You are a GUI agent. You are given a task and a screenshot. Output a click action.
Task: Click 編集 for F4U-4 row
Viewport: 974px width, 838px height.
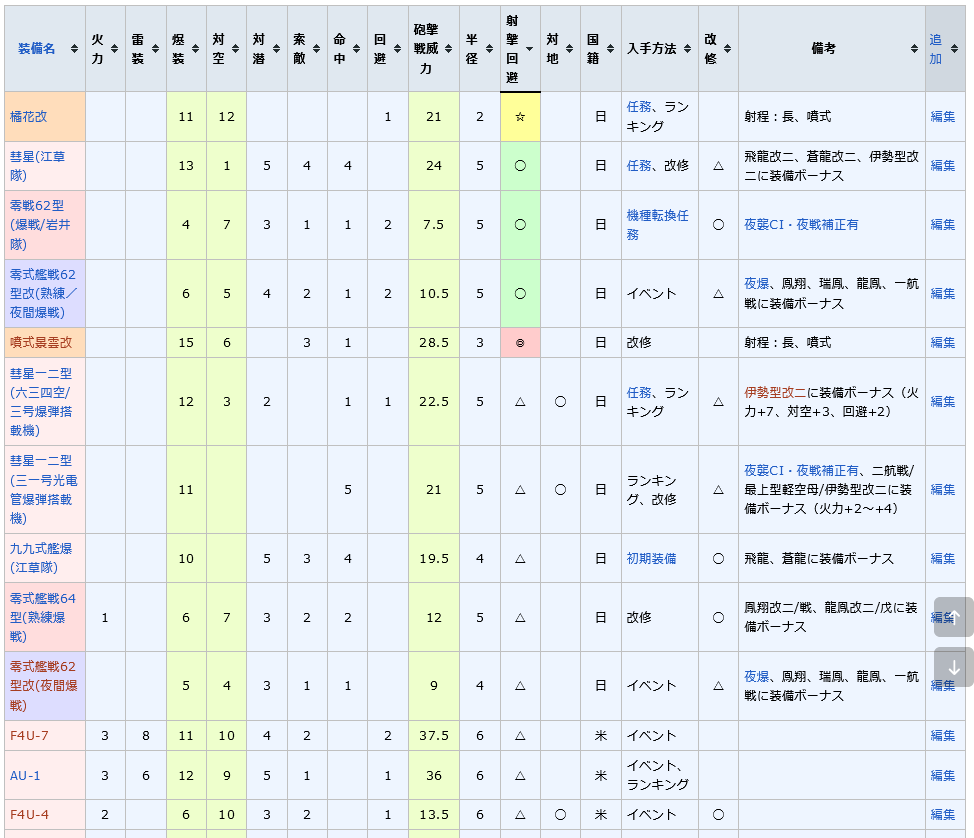[x=942, y=814]
